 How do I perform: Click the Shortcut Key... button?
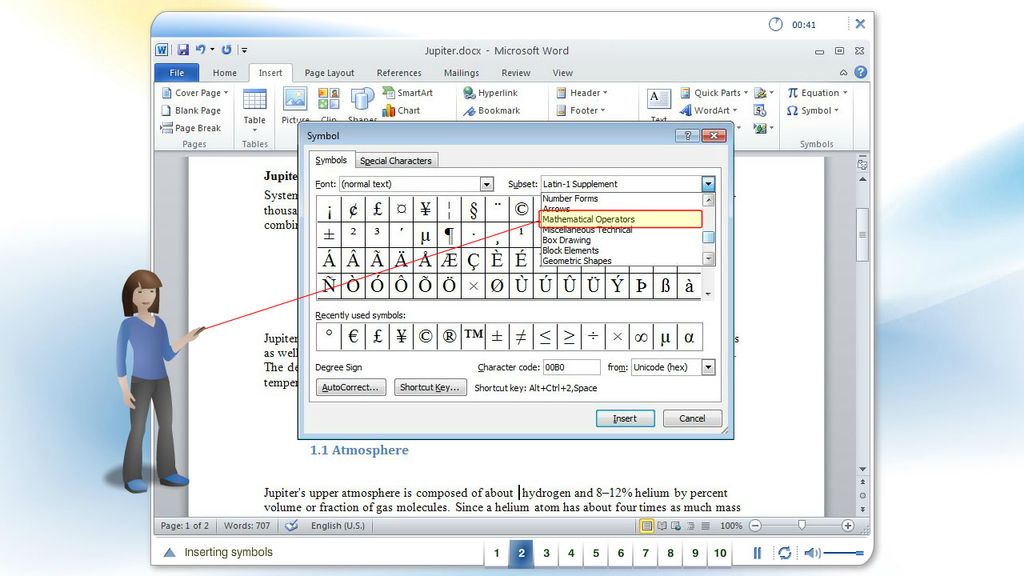pyautogui.click(x=430, y=387)
